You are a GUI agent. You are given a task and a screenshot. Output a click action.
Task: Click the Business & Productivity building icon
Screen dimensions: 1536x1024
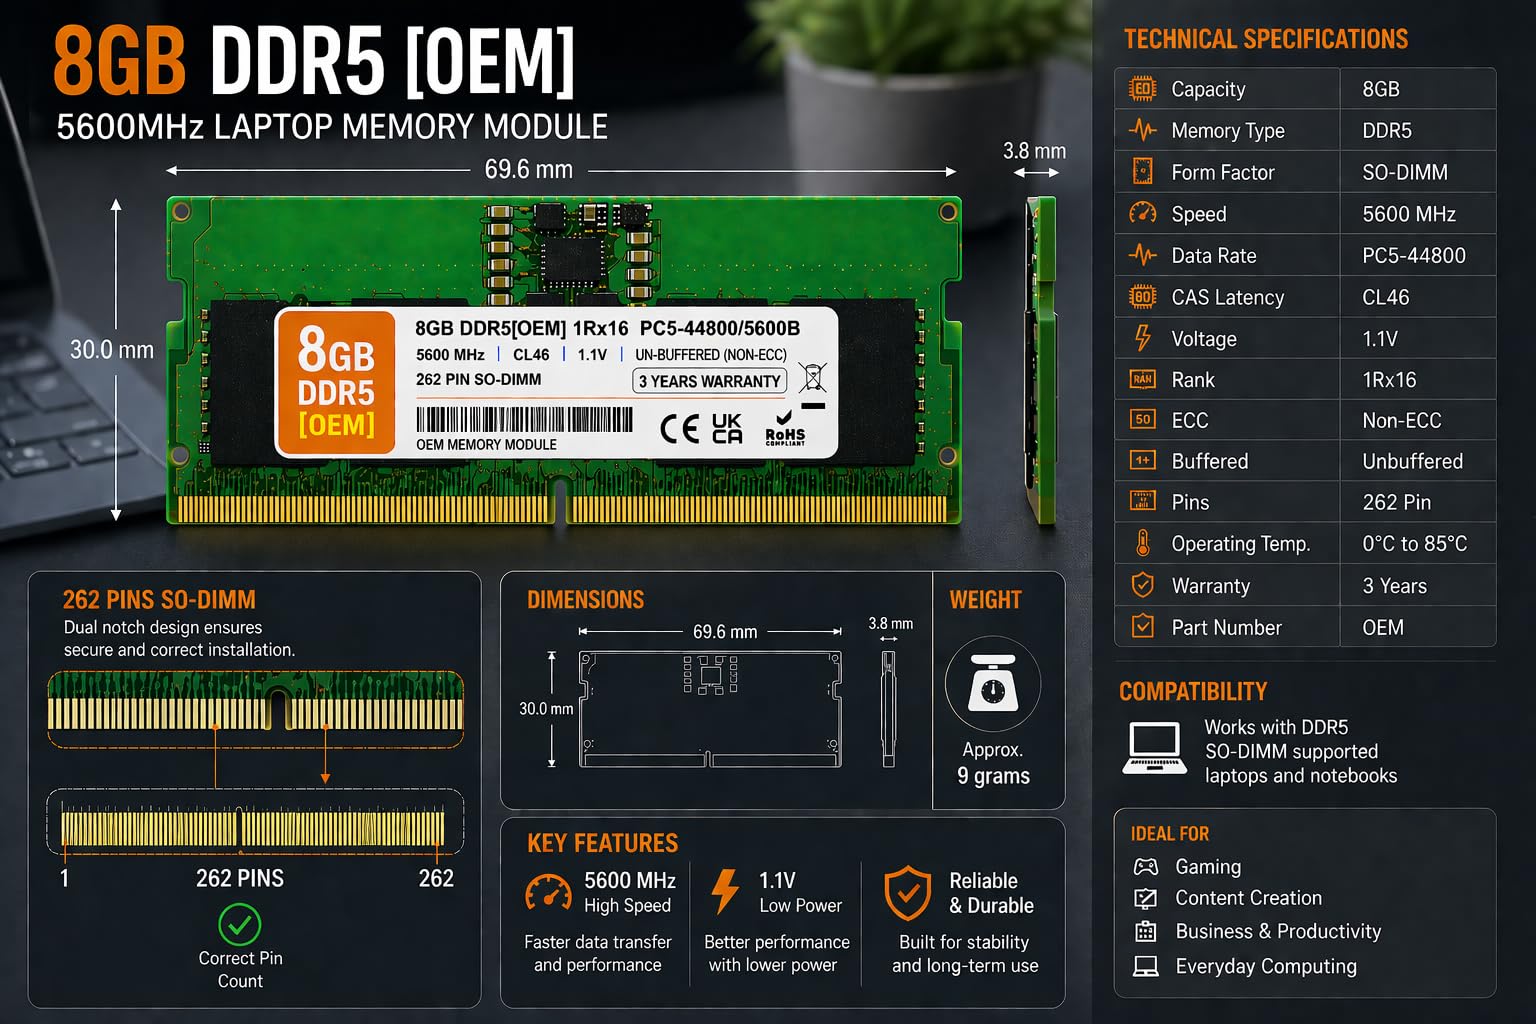(x=1145, y=931)
